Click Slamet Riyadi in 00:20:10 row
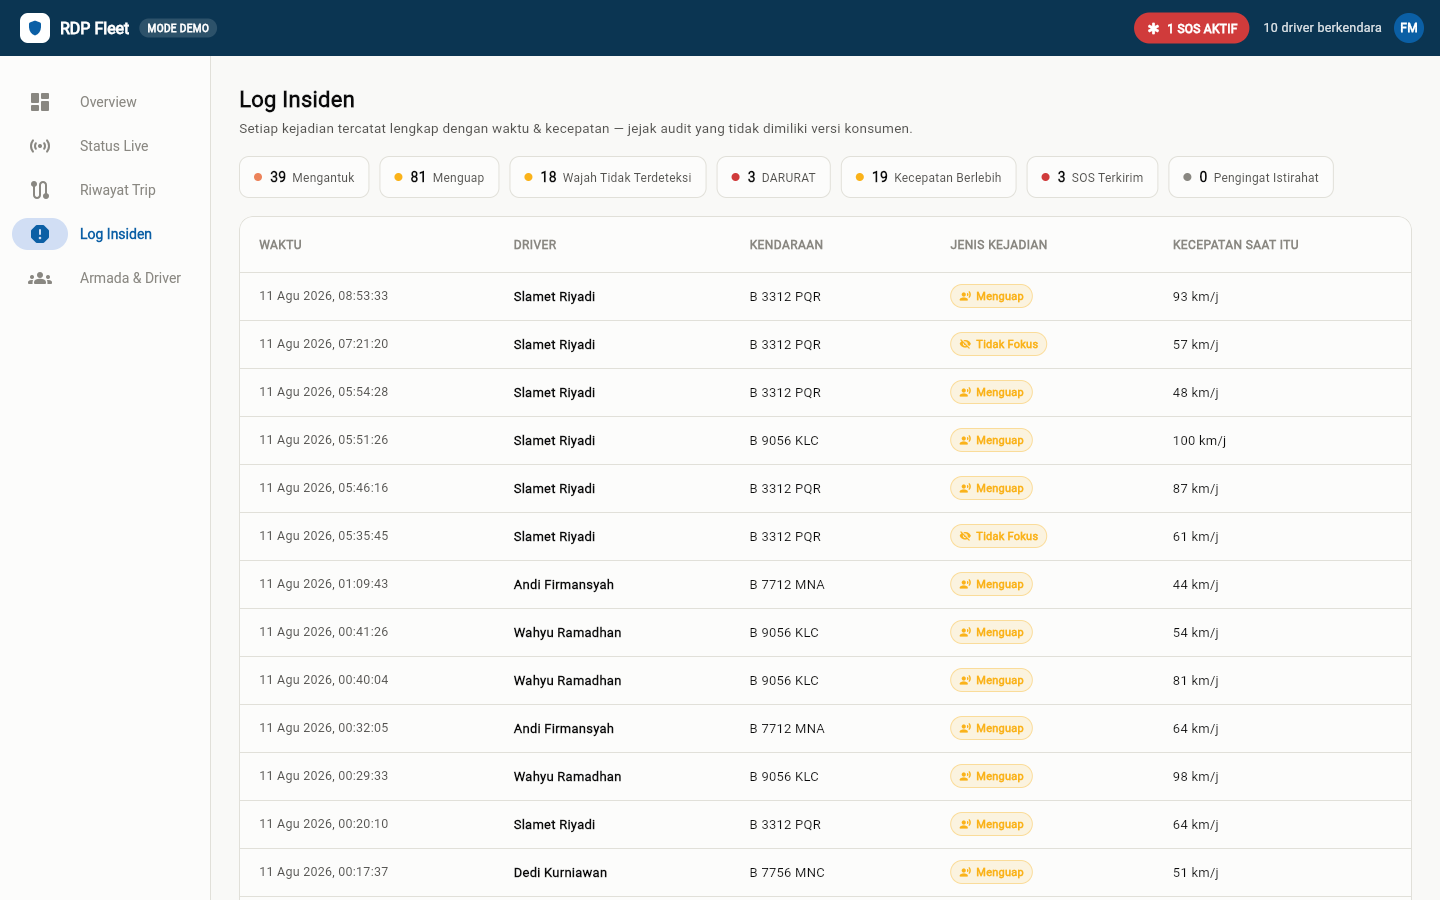The width and height of the screenshot is (1440, 900). pos(554,824)
